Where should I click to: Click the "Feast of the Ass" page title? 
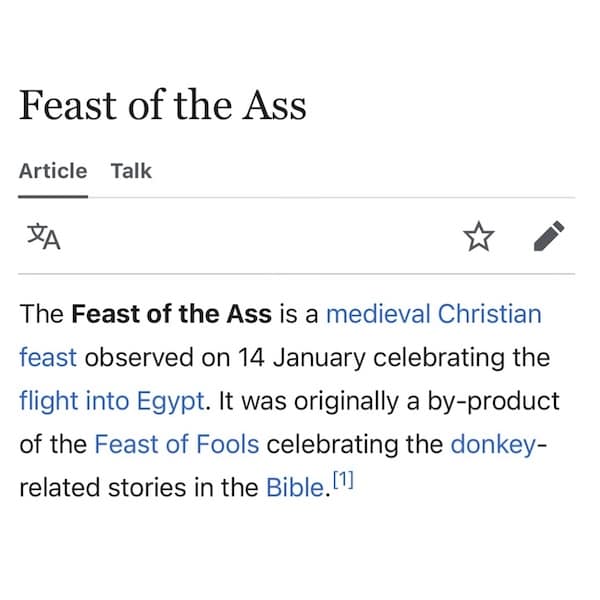[x=162, y=106]
